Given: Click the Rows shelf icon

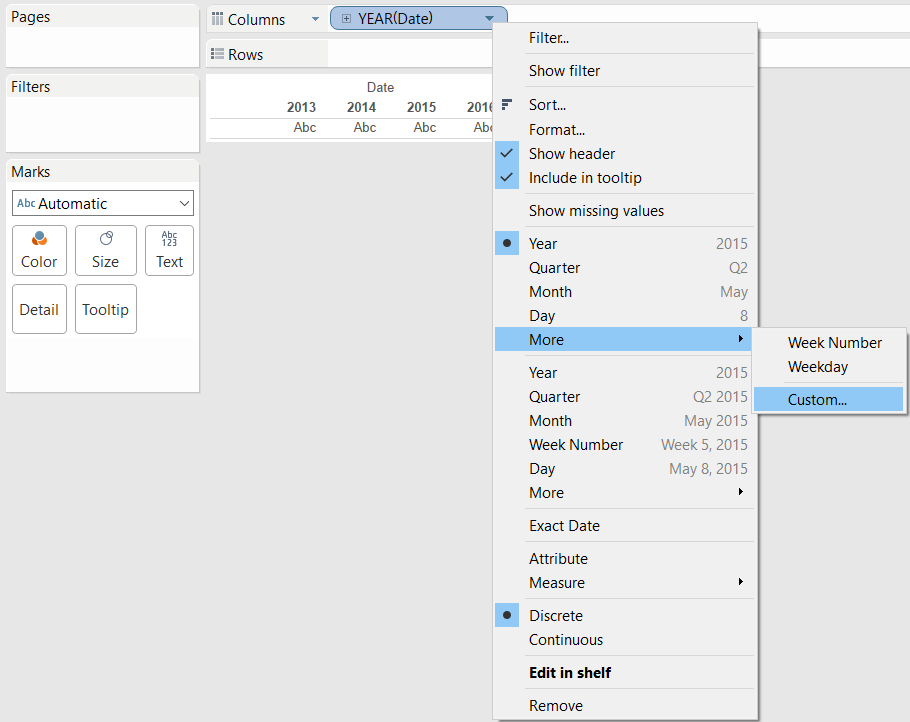Looking at the screenshot, I should (217, 54).
